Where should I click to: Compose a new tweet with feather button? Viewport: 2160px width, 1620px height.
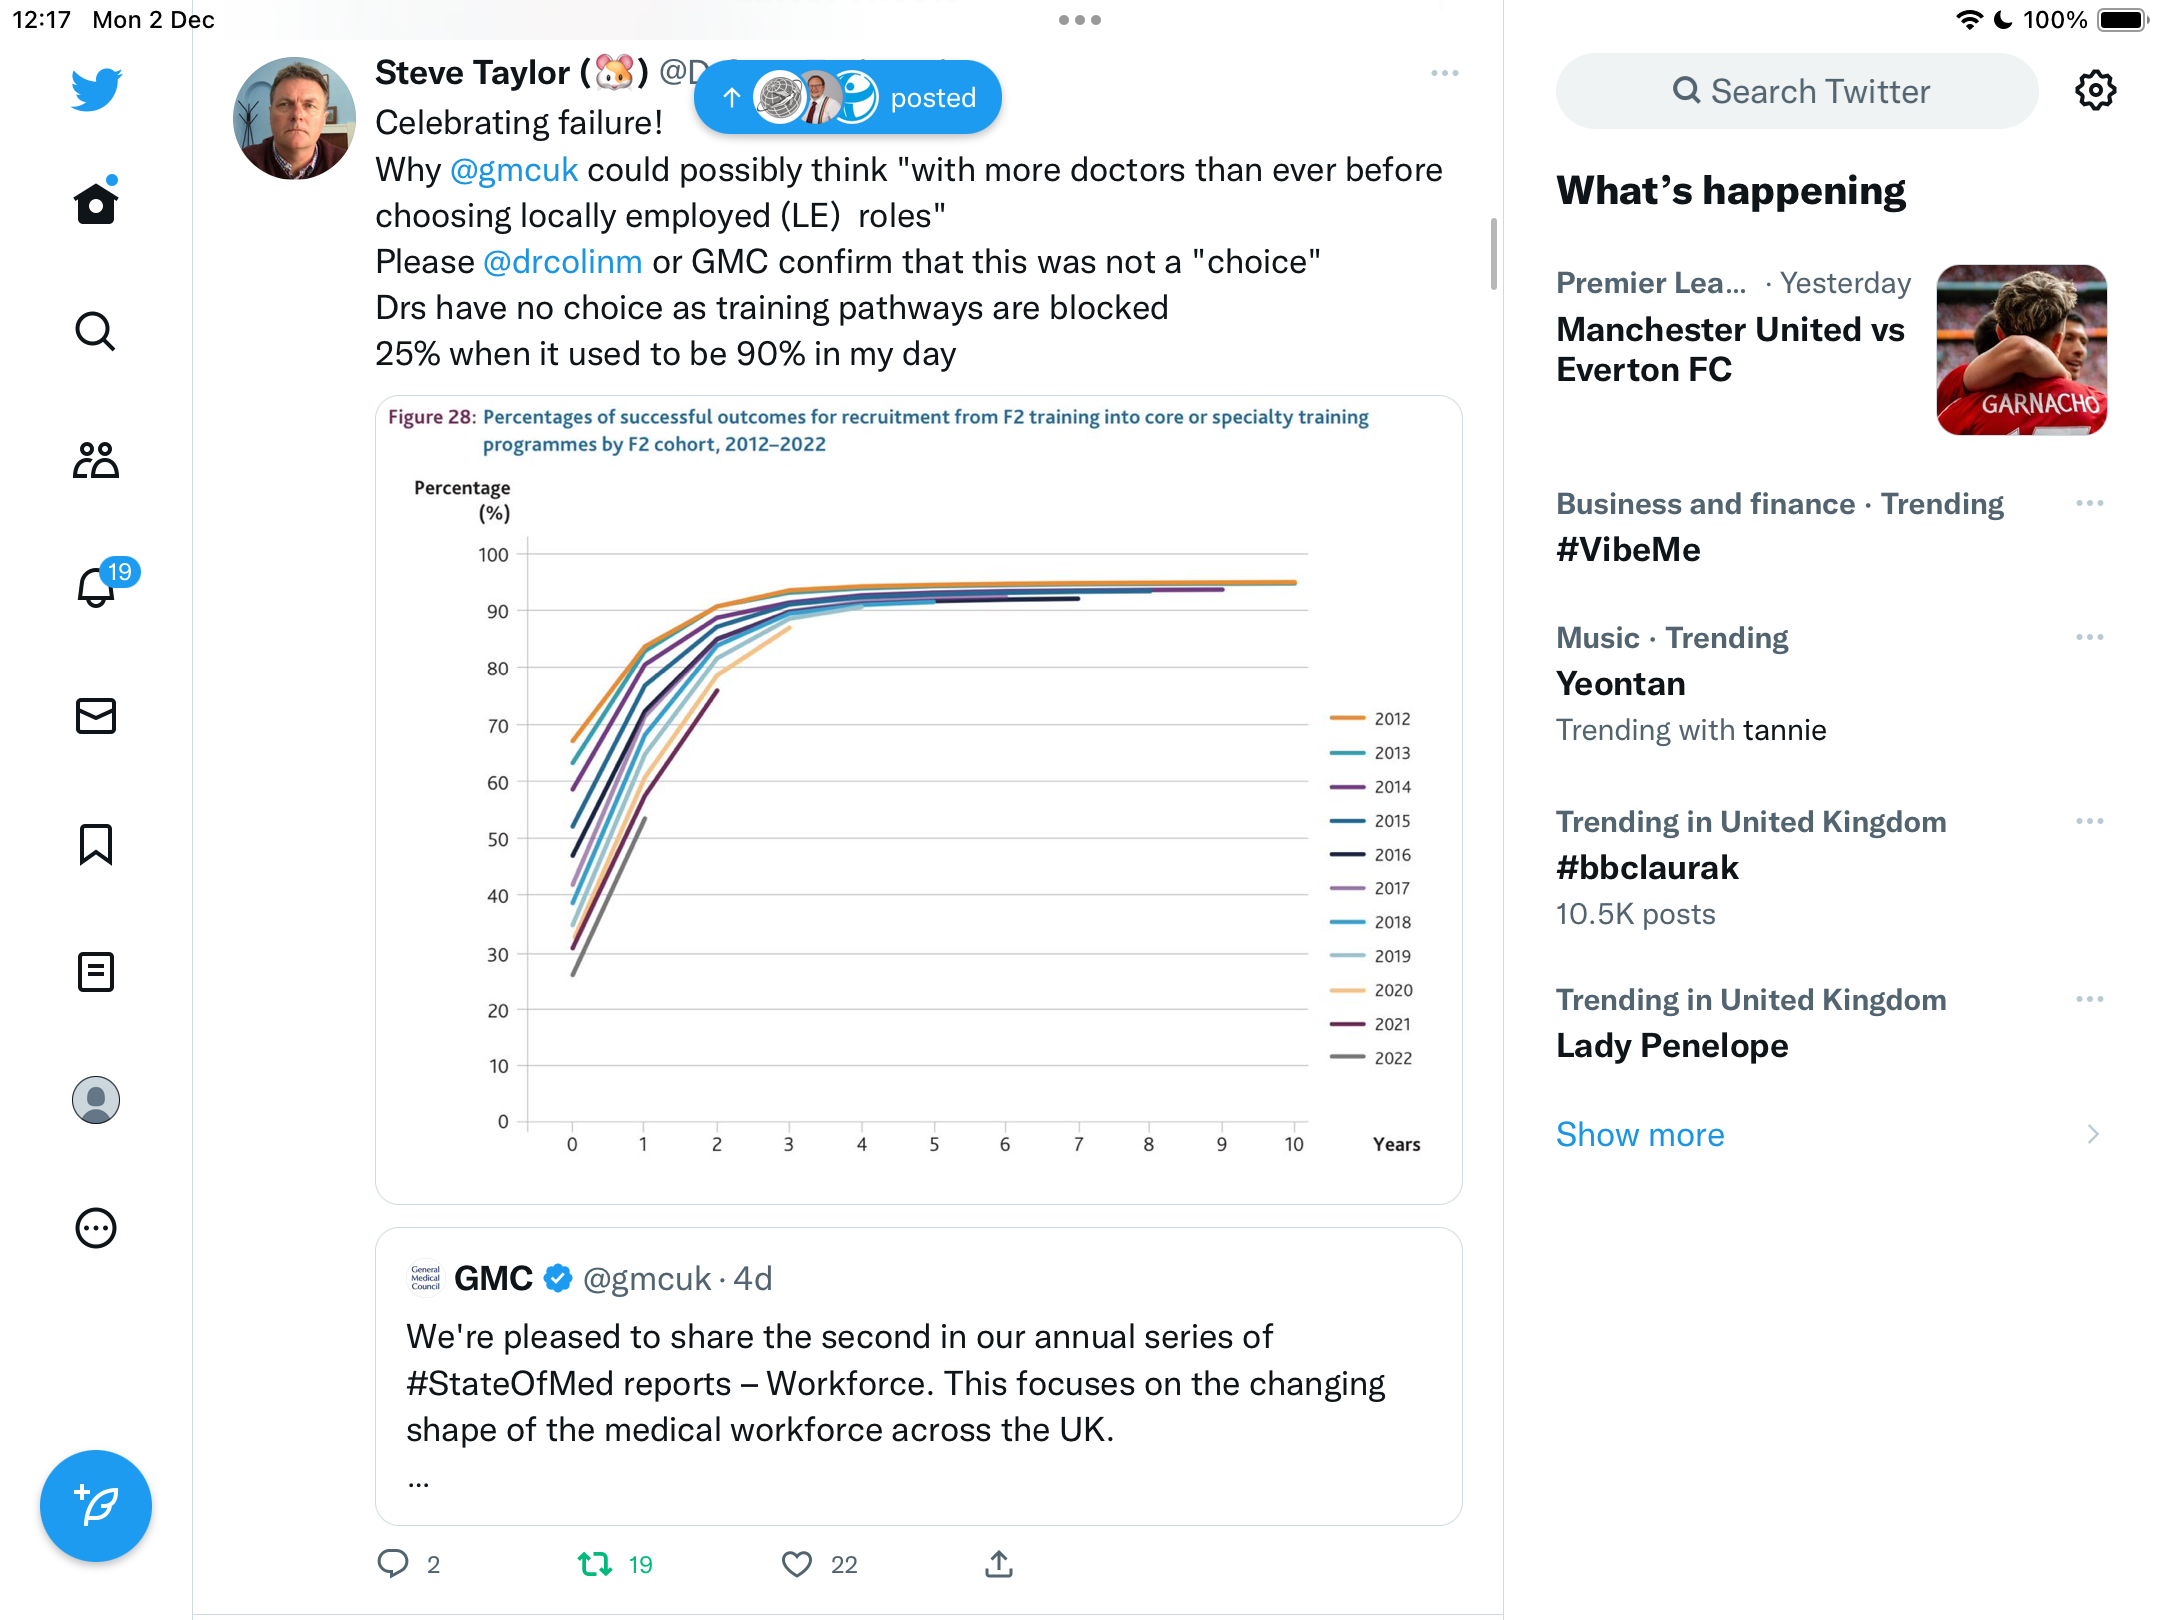(x=96, y=1506)
